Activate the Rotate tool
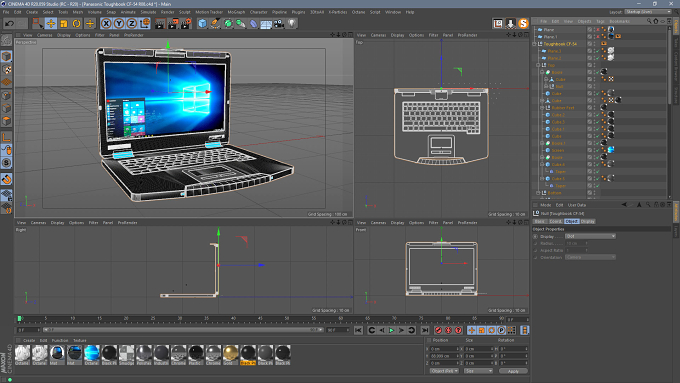 pos(77,23)
